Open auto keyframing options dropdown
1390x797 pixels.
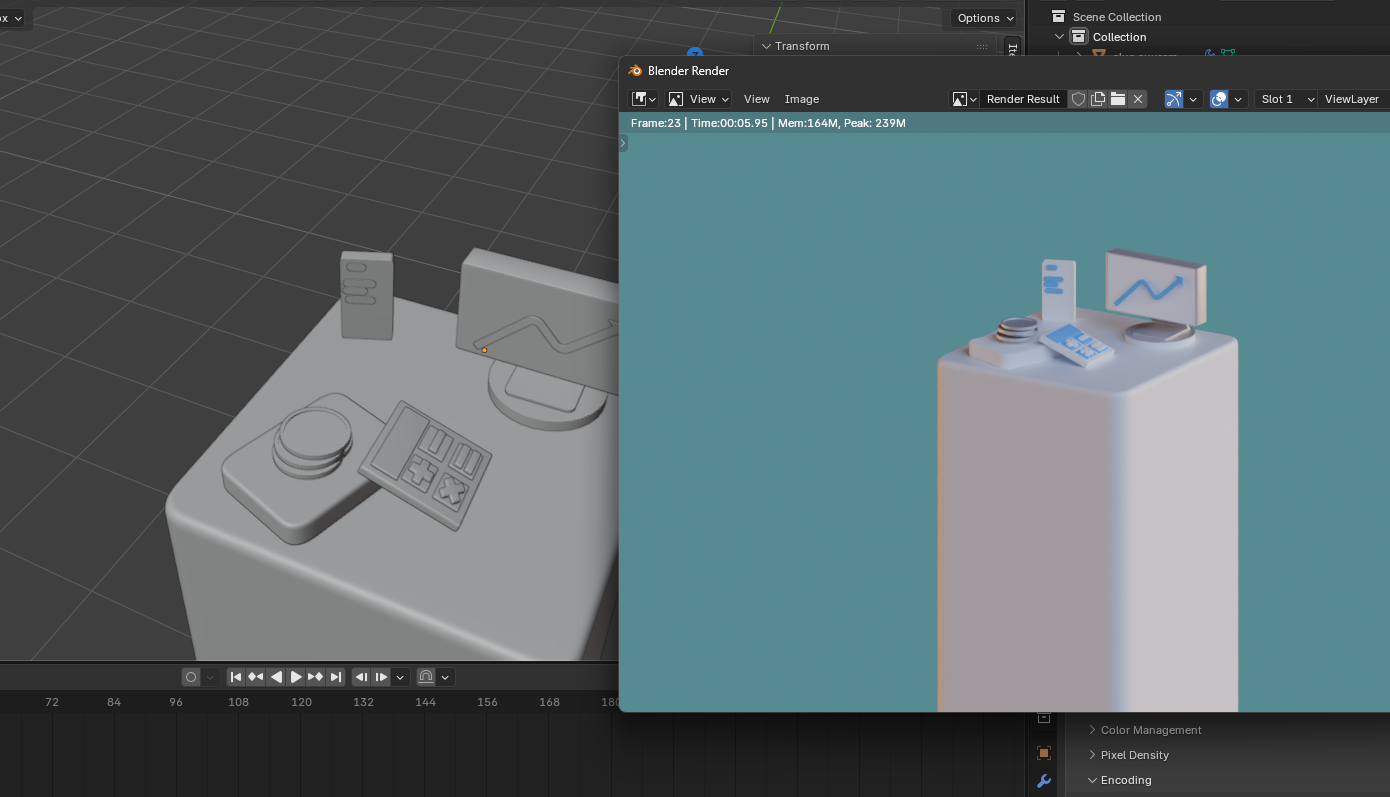(x=210, y=677)
